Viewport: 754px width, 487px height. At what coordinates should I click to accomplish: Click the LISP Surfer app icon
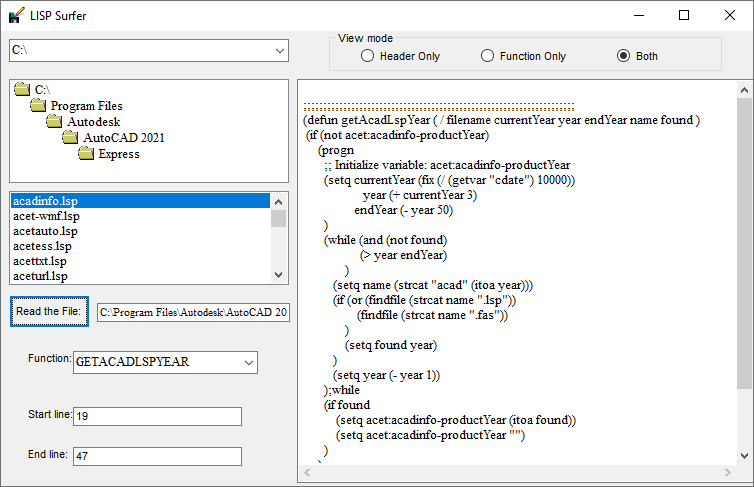[16, 15]
